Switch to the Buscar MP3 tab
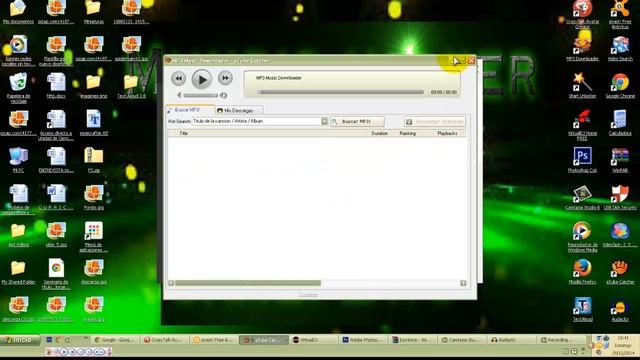Screen dimensions: 640x360 point(190,110)
